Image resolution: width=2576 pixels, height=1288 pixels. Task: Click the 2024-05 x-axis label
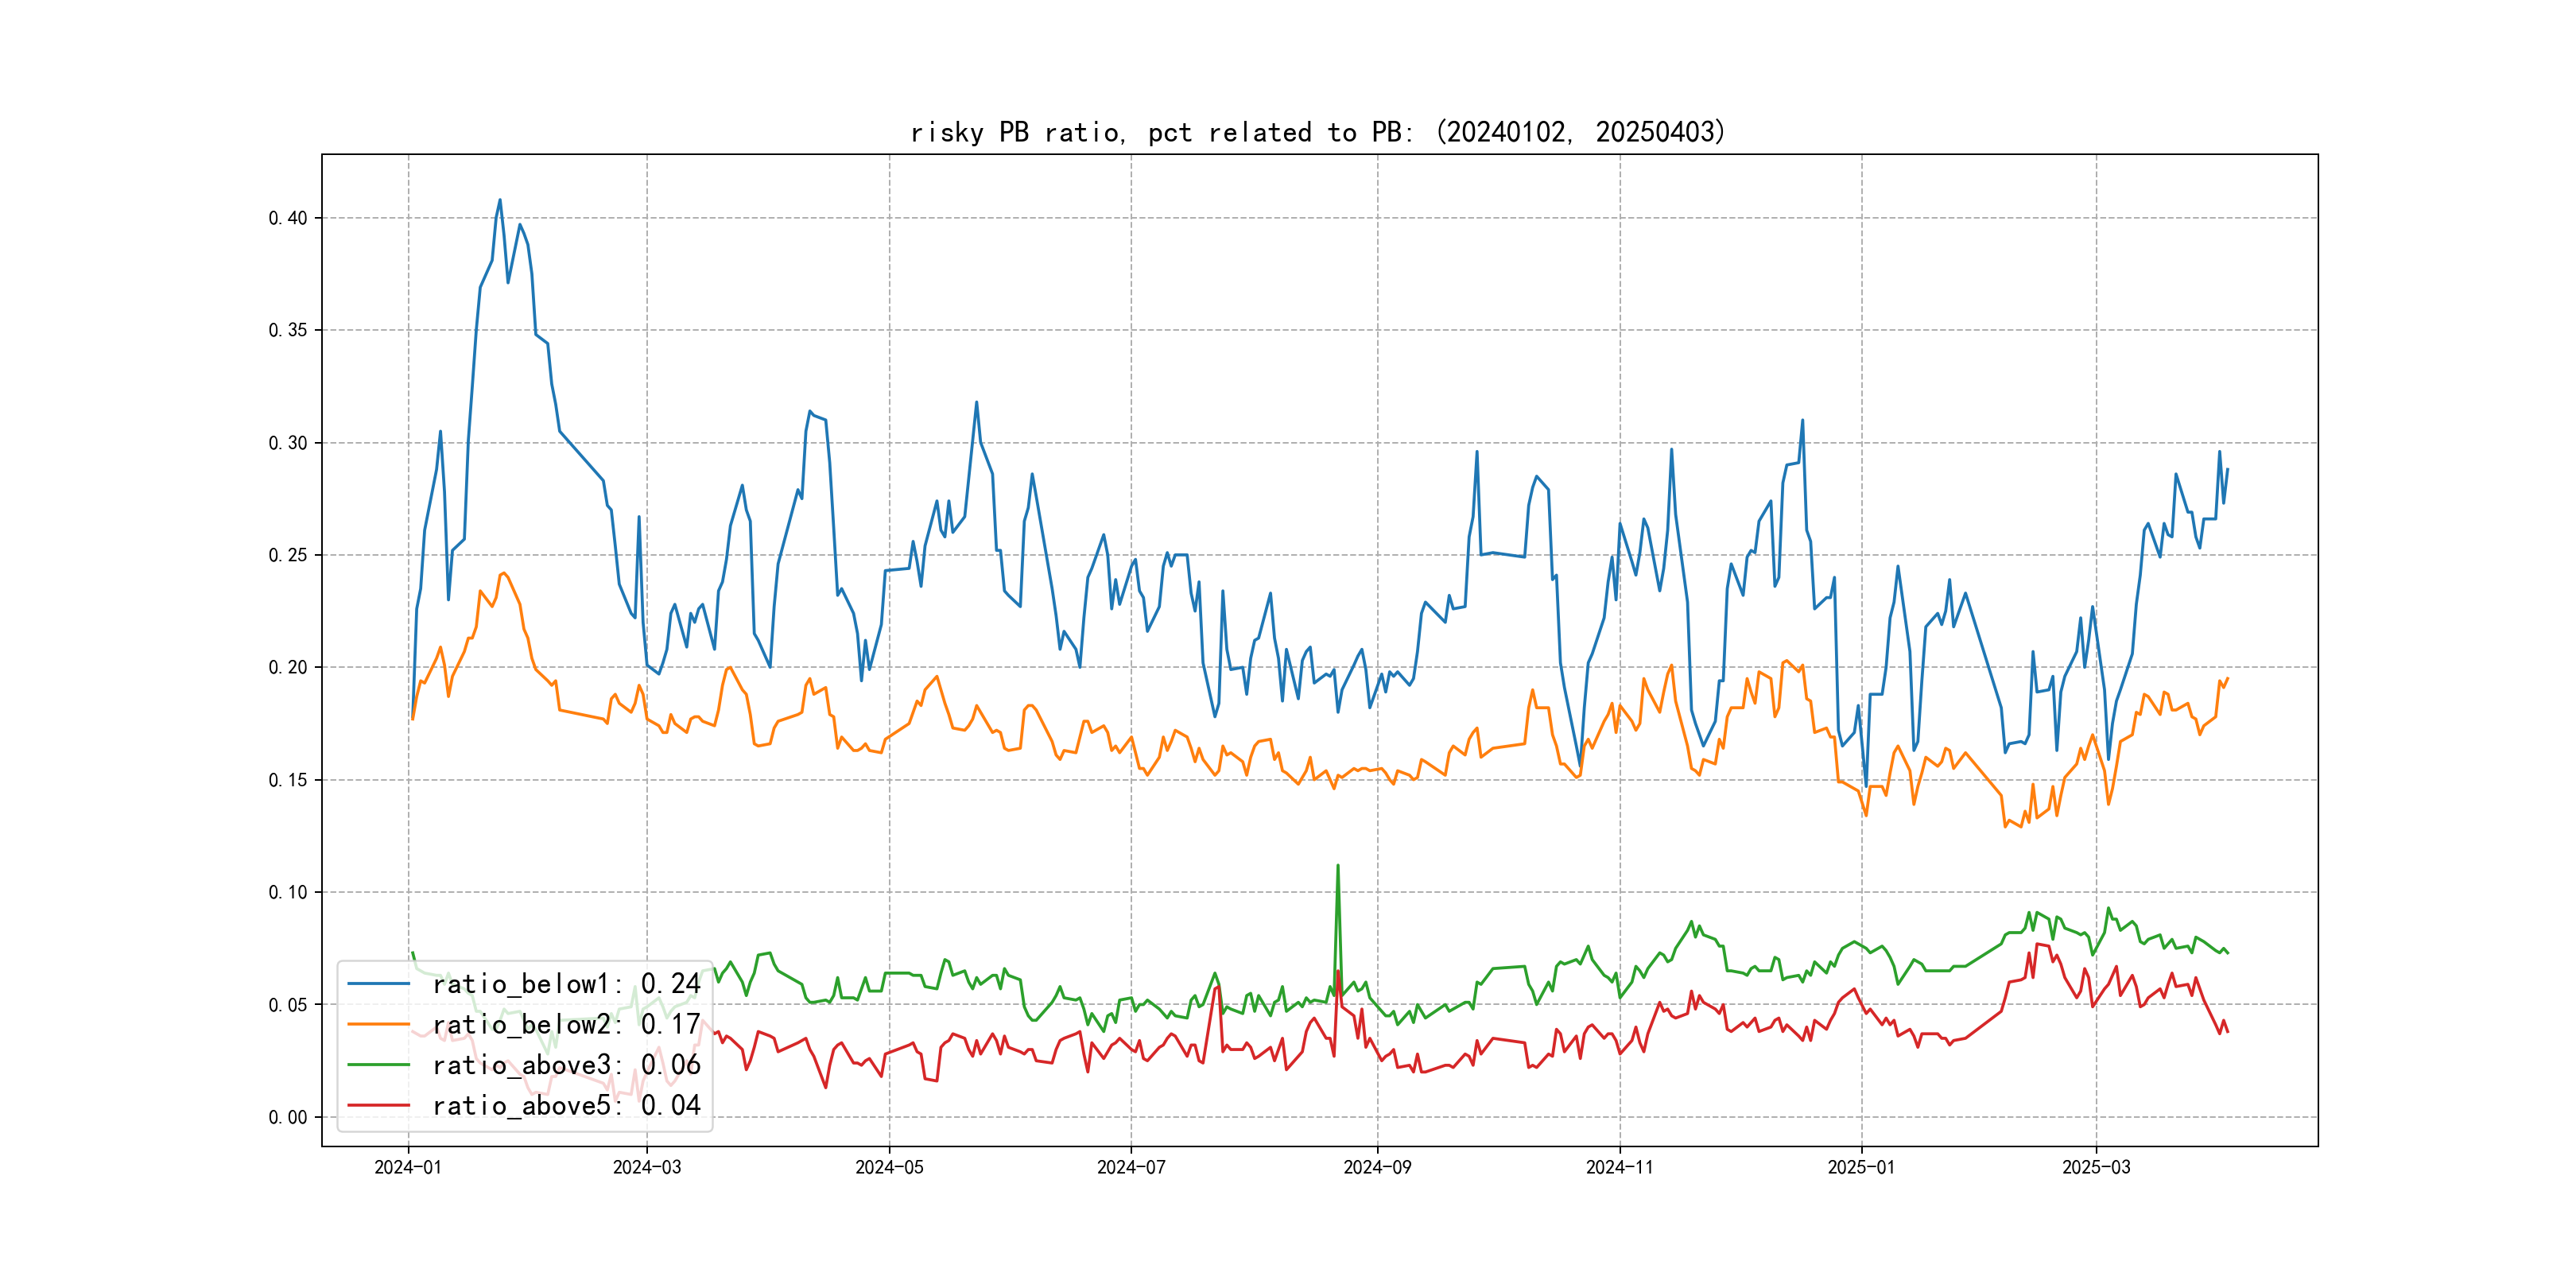tap(889, 1167)
